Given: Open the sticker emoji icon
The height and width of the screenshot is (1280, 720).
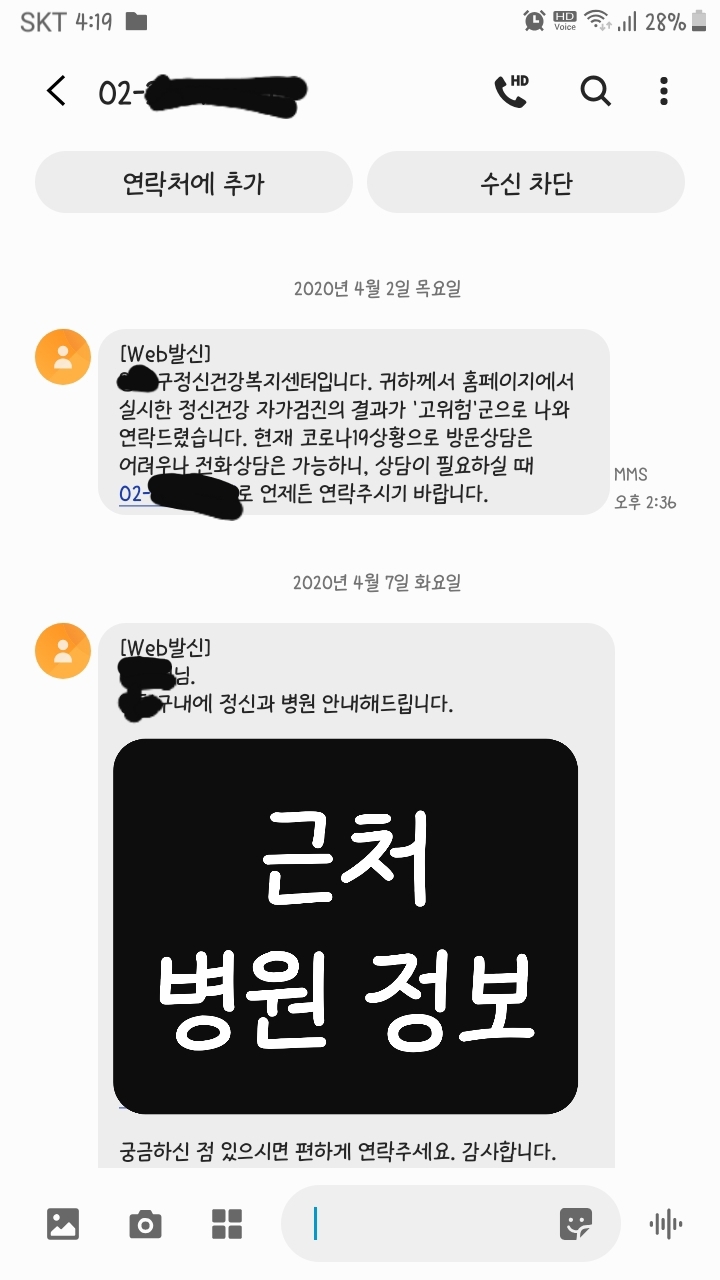Looking at the screenshot, I should point(576,1224).
